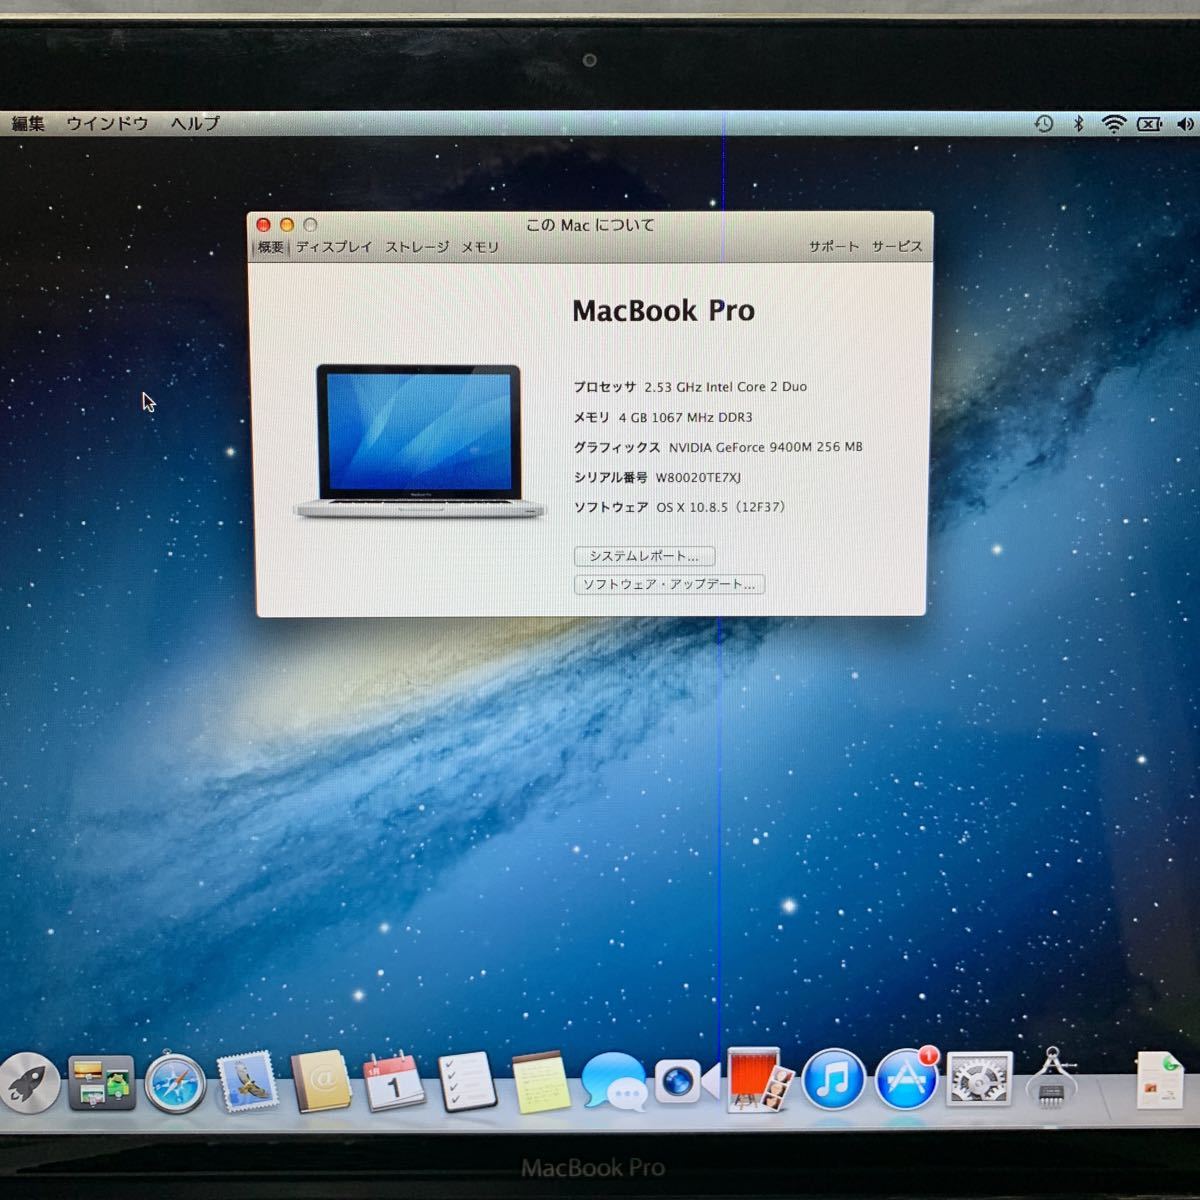Viewport: 1200px width, 1200px height.
Task: Switch to the ディスプレイ tab
Action: [x=334, y=246]
